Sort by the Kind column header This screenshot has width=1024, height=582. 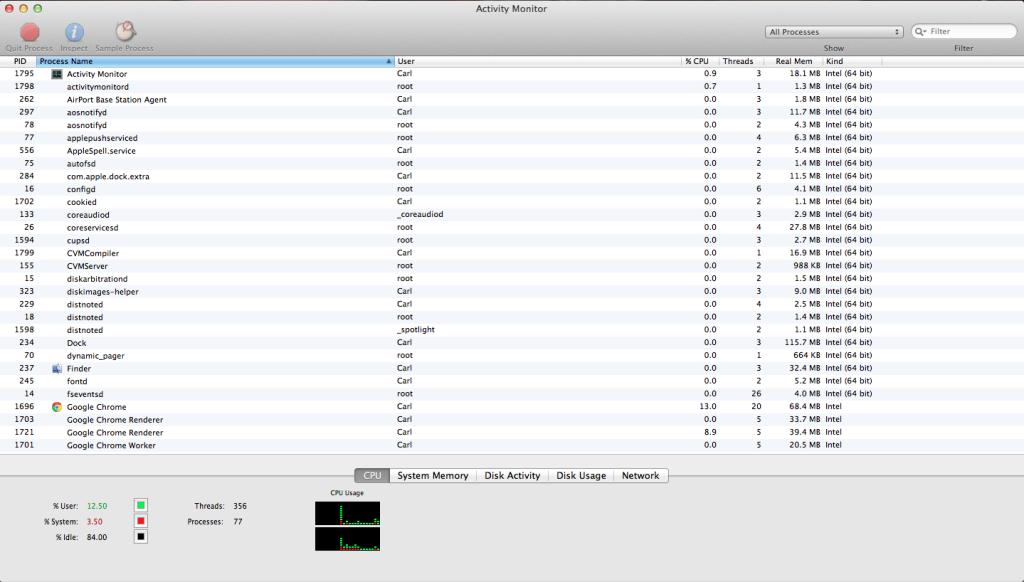coord(852,61)
